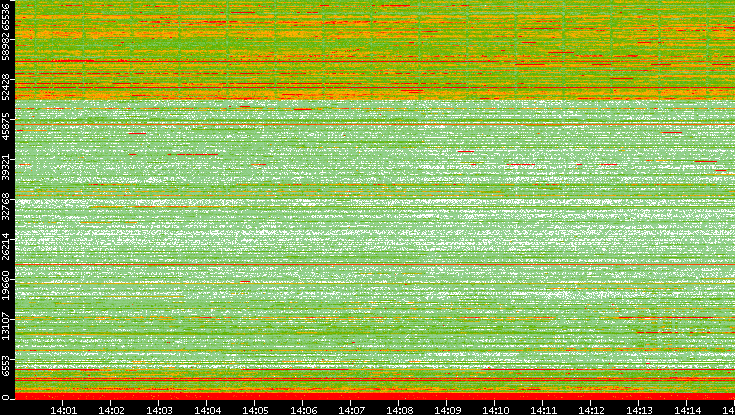Click the 14:09 time axis label

click(448, 410)
